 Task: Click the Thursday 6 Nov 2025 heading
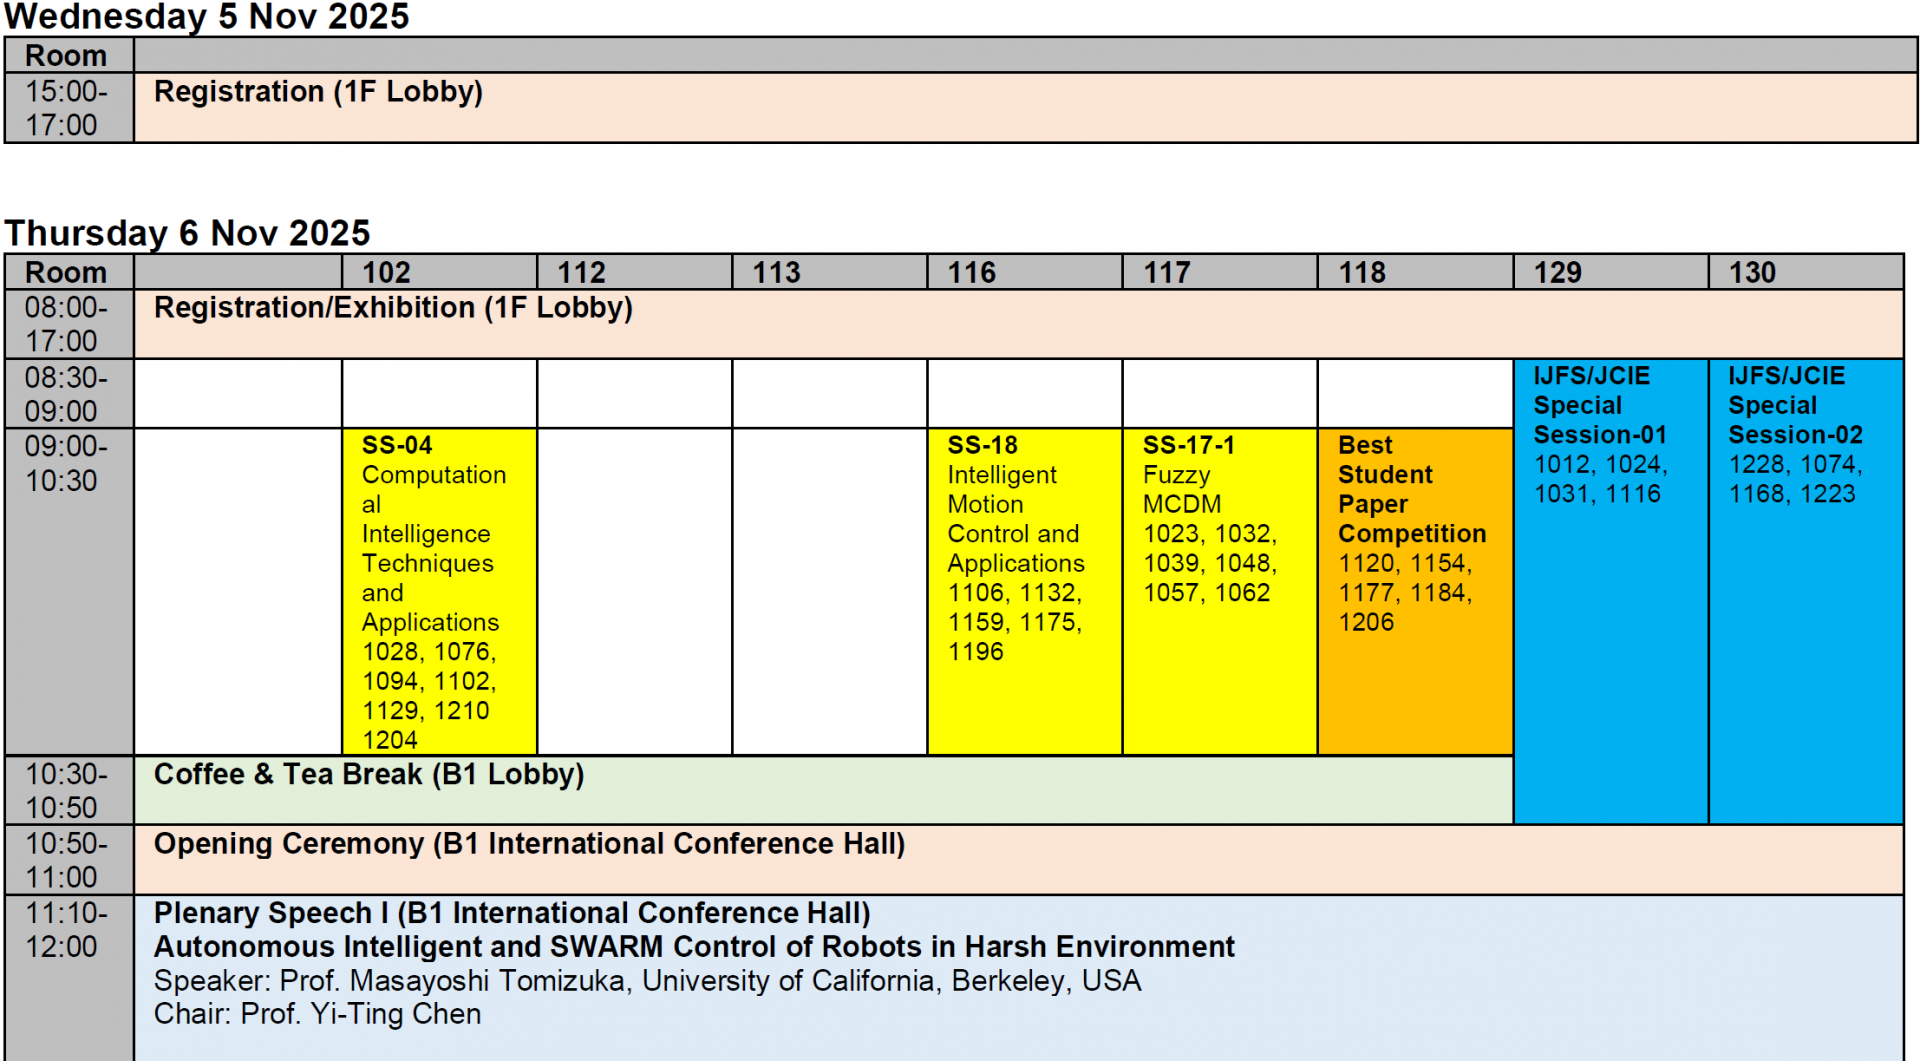(188, 233)
